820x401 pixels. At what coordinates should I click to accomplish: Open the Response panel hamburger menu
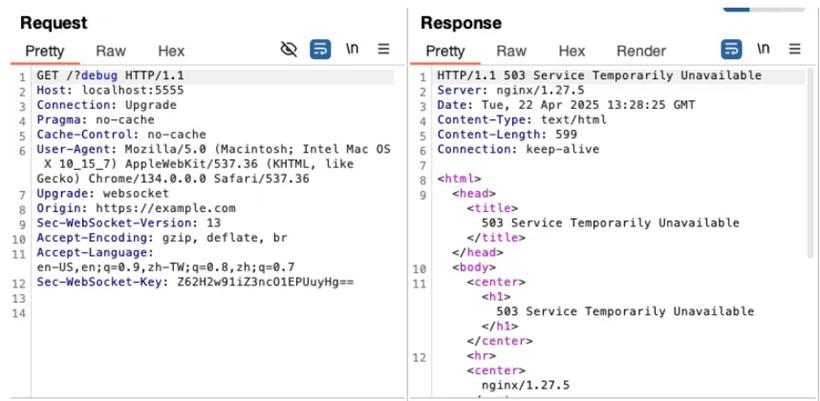point(795,49)
